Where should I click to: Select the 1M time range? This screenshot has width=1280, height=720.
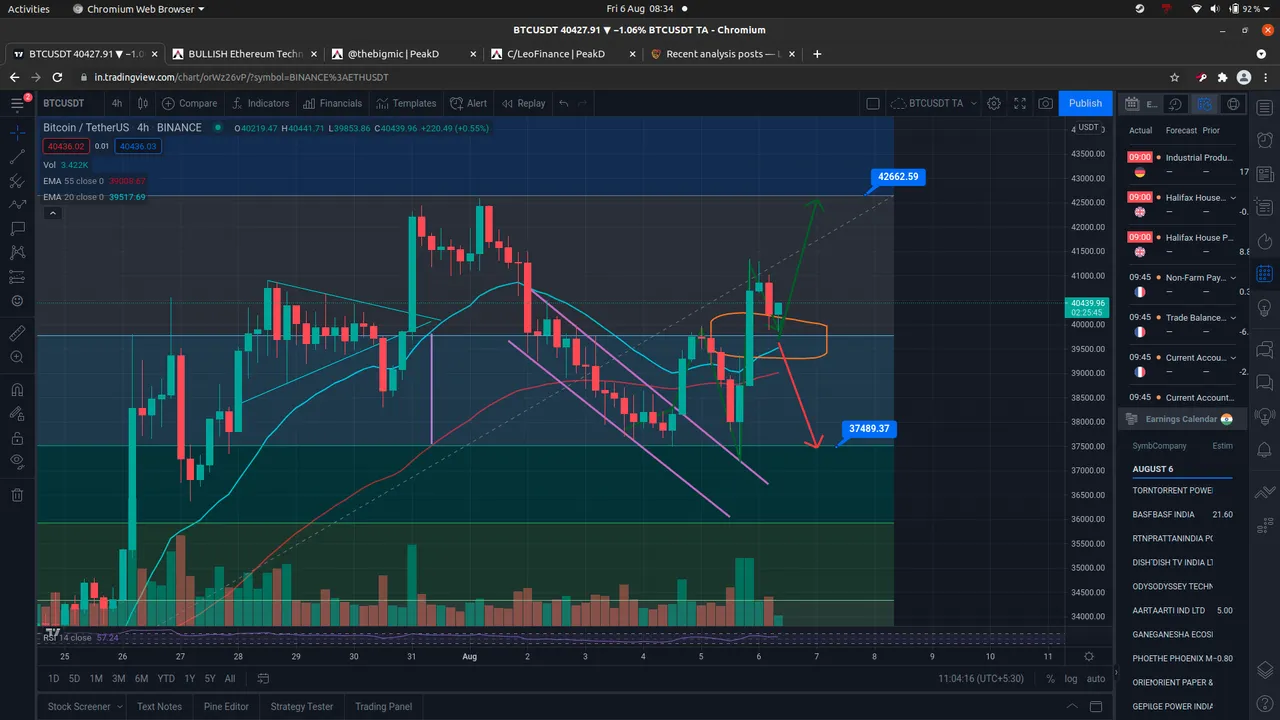[96, 679]
